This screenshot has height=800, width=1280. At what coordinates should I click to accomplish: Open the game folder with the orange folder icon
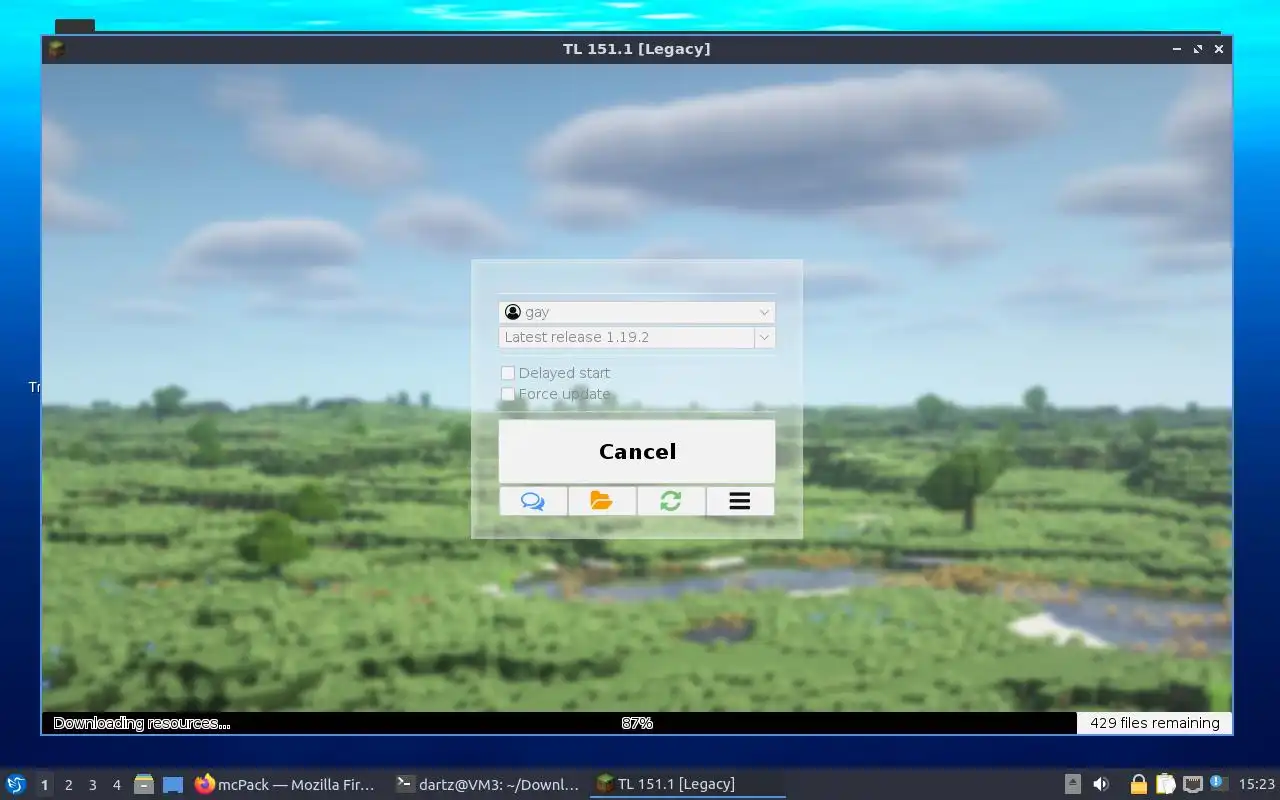point(601,501)
